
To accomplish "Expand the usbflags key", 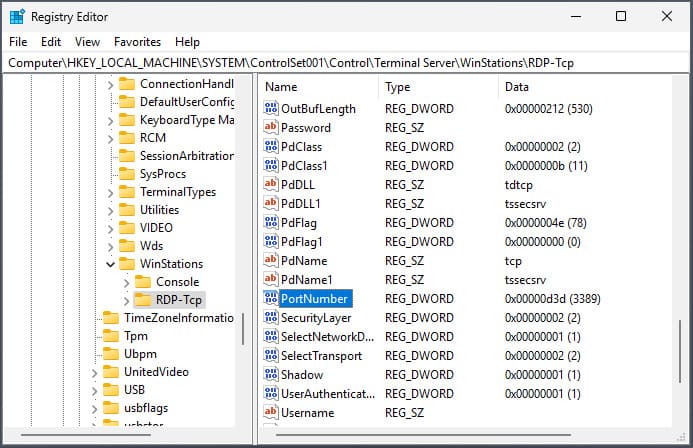I will coord(94,409).
